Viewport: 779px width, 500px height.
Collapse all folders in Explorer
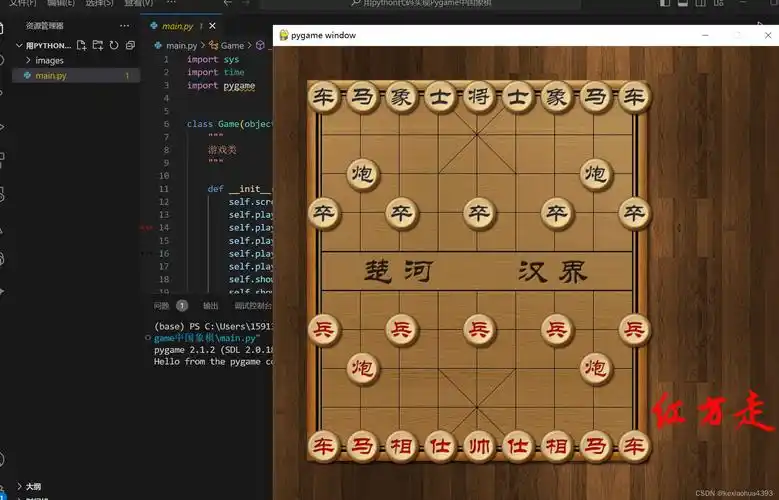130,45
